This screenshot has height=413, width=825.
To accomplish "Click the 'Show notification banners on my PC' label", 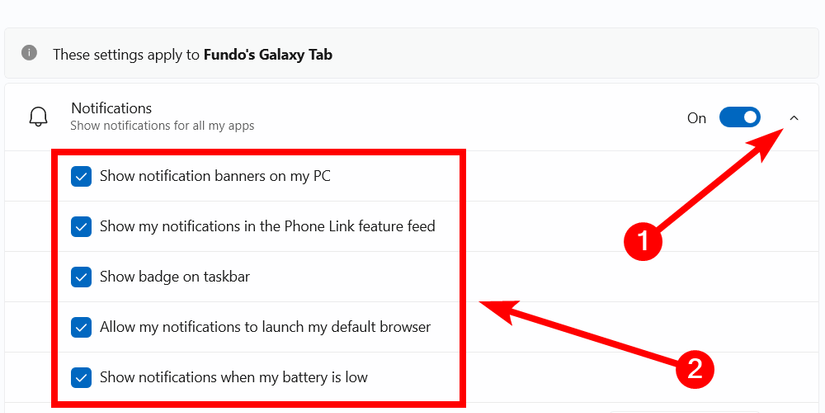I will (215, 177).
